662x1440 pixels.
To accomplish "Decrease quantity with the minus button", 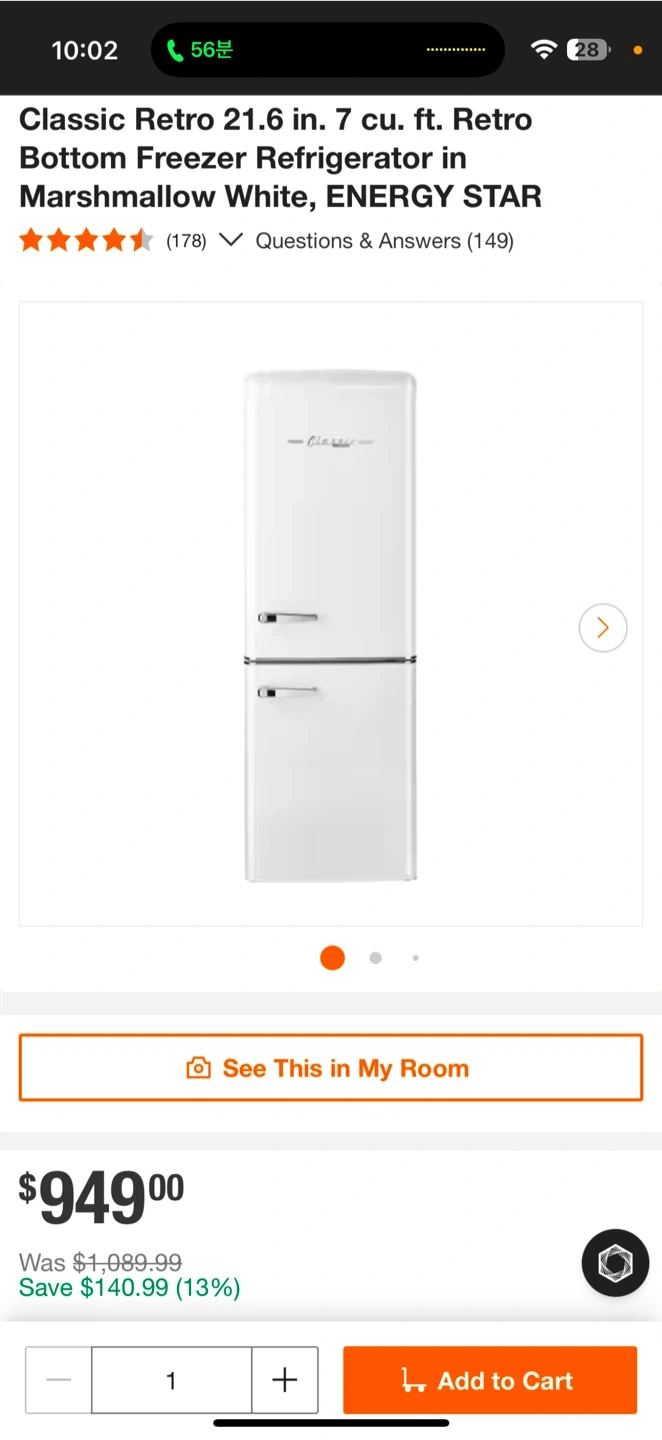I will [x=59, y=1381].
